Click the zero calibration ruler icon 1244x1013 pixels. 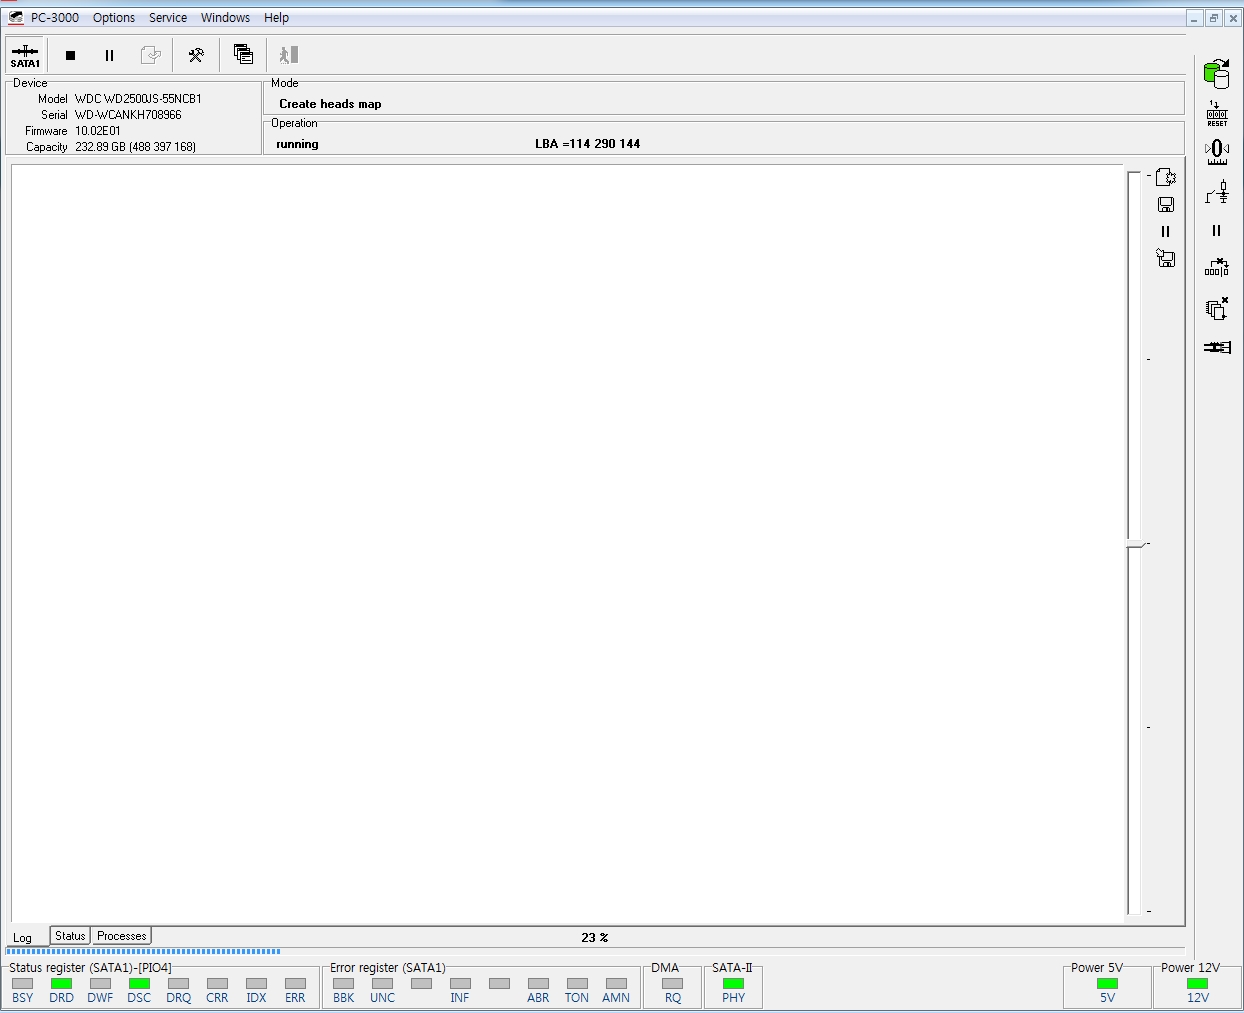coord(1217,152)
